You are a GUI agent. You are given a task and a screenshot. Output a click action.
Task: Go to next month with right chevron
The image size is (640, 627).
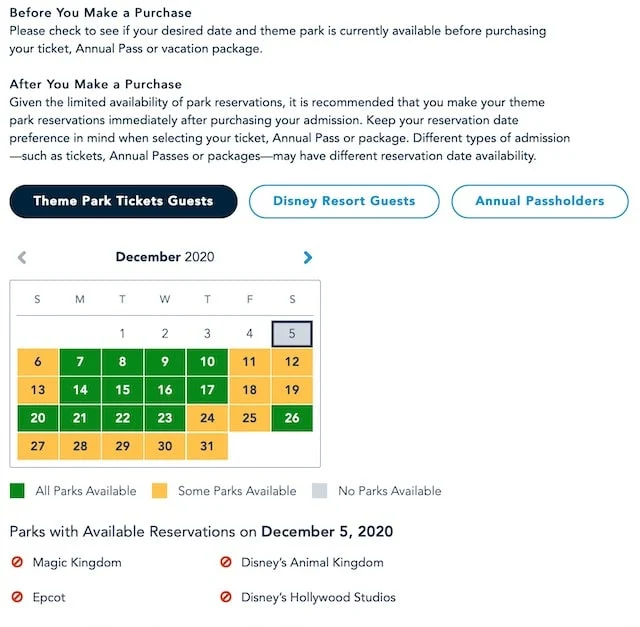click(x=308, y=257)
